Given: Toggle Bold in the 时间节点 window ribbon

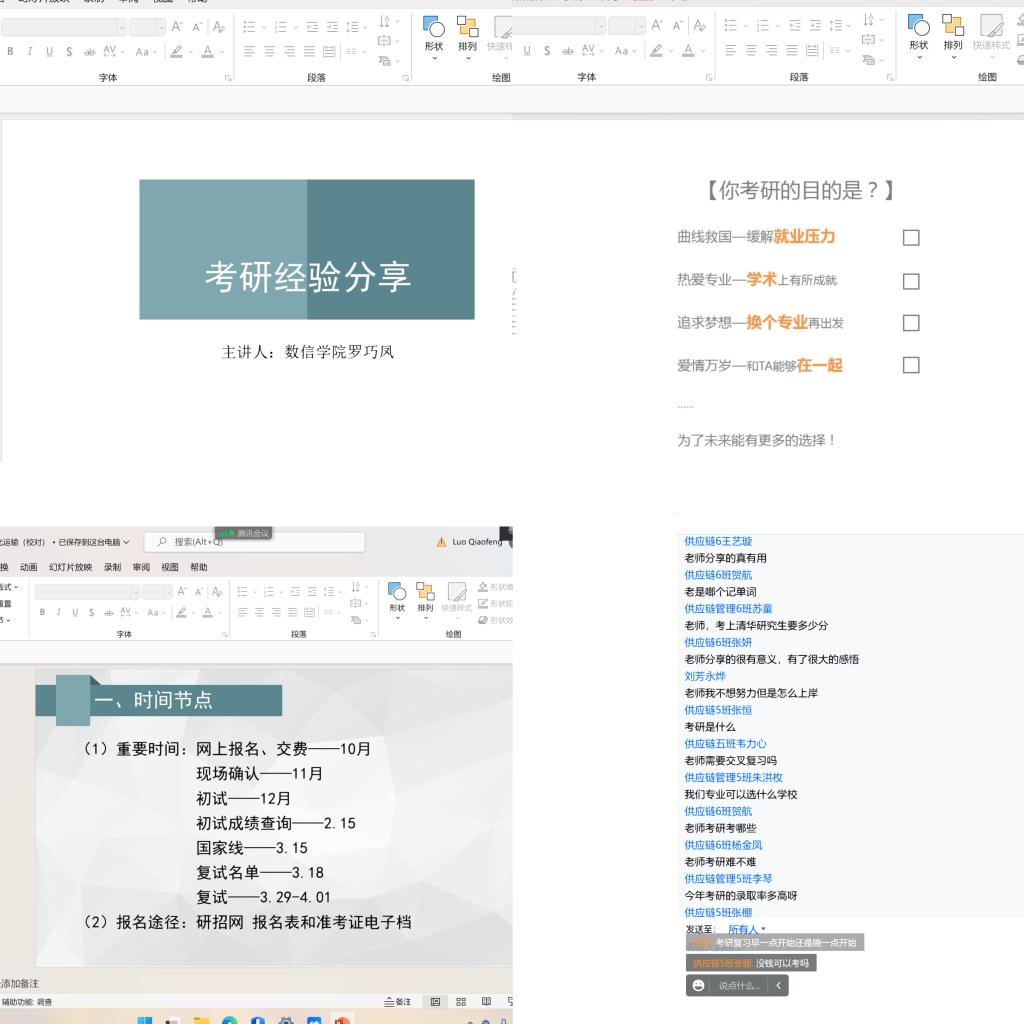Looking at the screenshot, I should click(x=42, y=612).
